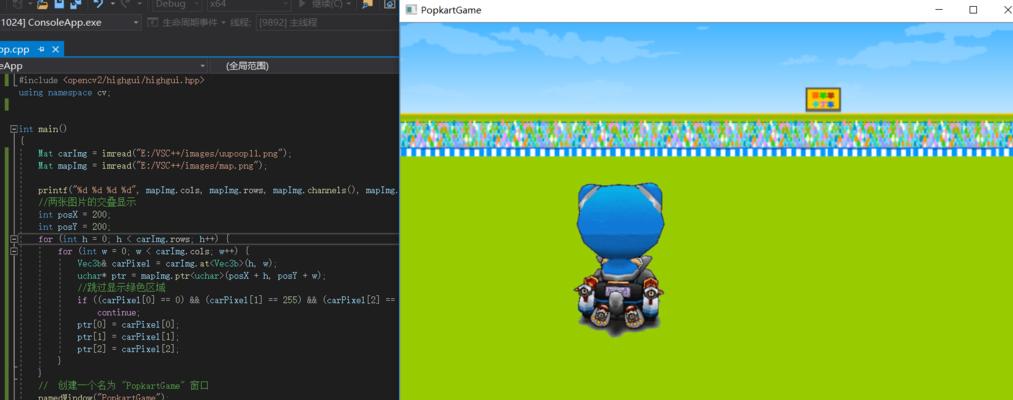Click the 'ptr[1] = carPixel[1];' line
The width and height of the screenshot is (1013, 400).
(x=128, y=337)
